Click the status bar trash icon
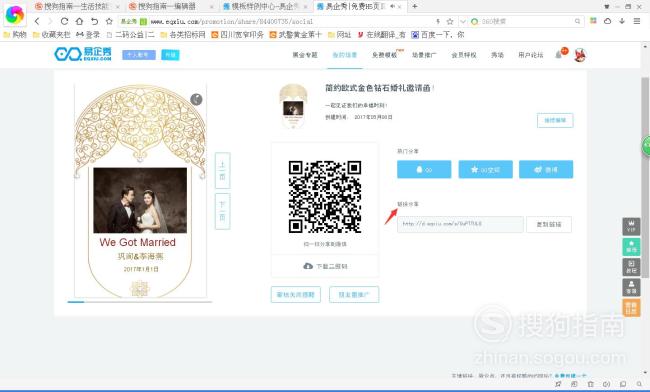The height and width of the screenshot is (392, 650). point(590,385)
